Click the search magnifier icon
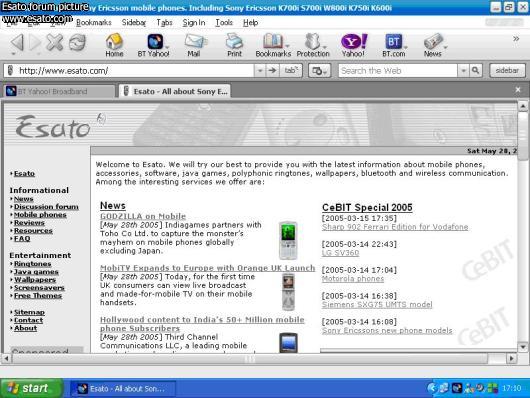Screen dimensions: 530x398 [x=476, y=71]
